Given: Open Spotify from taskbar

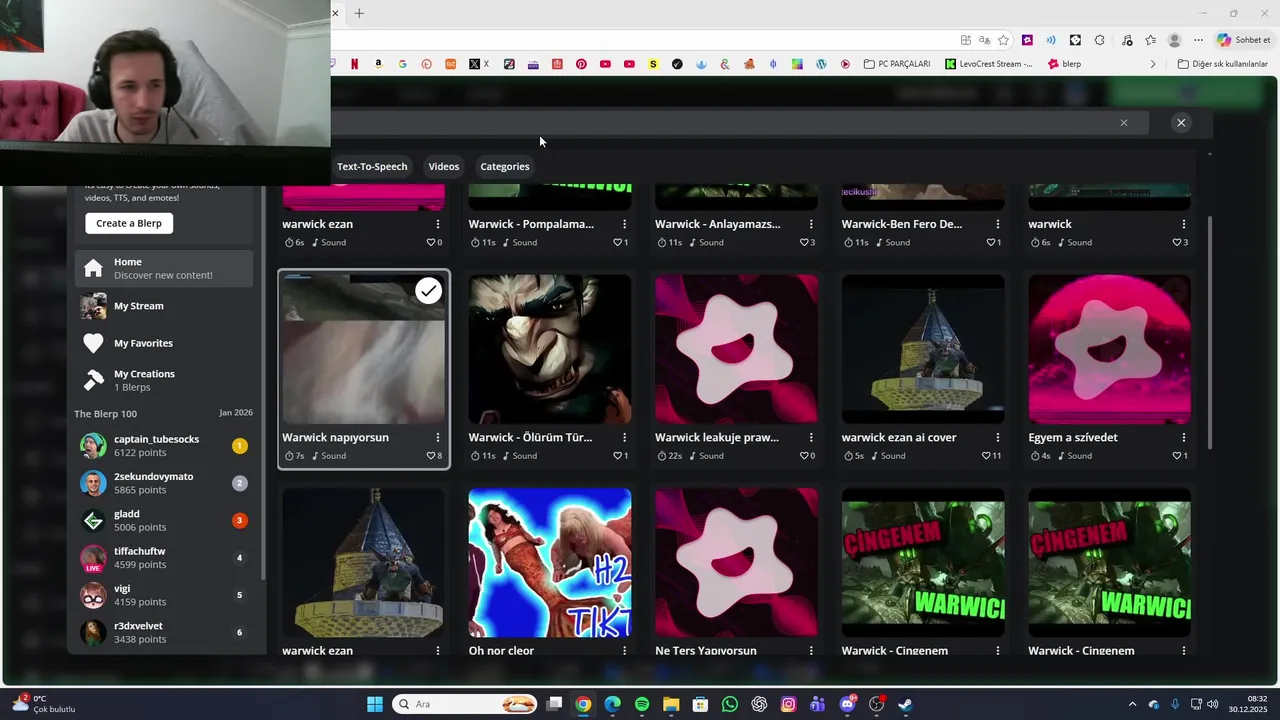Looking at the screenshot, I should pyautogui.click(x=642, y=704).
